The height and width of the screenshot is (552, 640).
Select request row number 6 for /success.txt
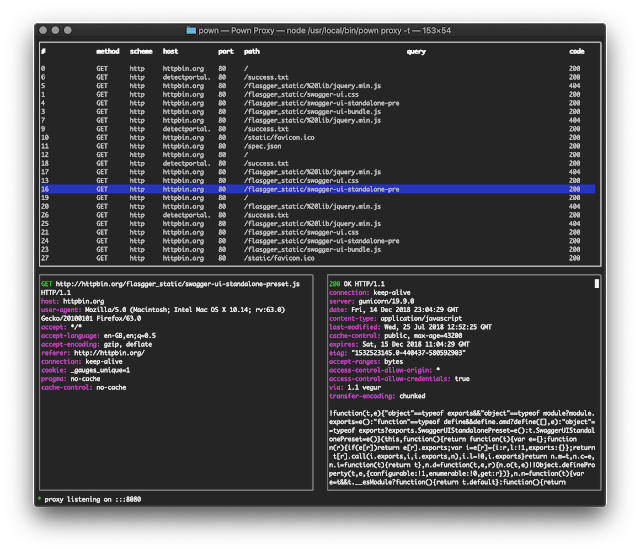(318, 77)
